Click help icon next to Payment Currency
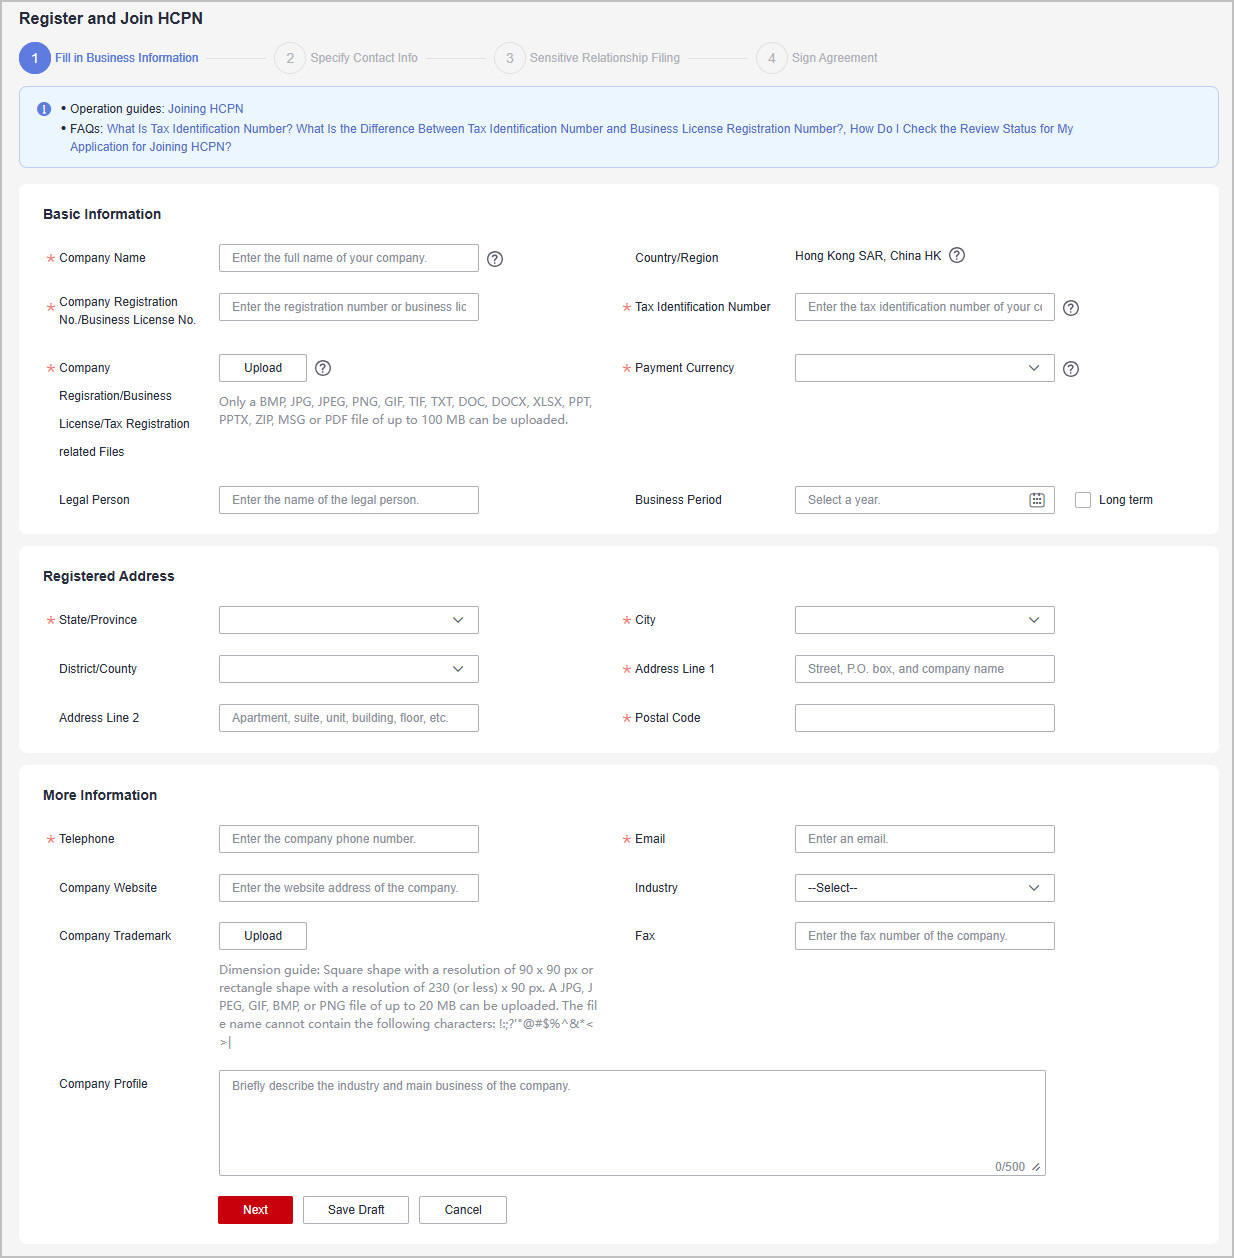The width and height of the screenshot is (1234, 1258). (1071, 369)
